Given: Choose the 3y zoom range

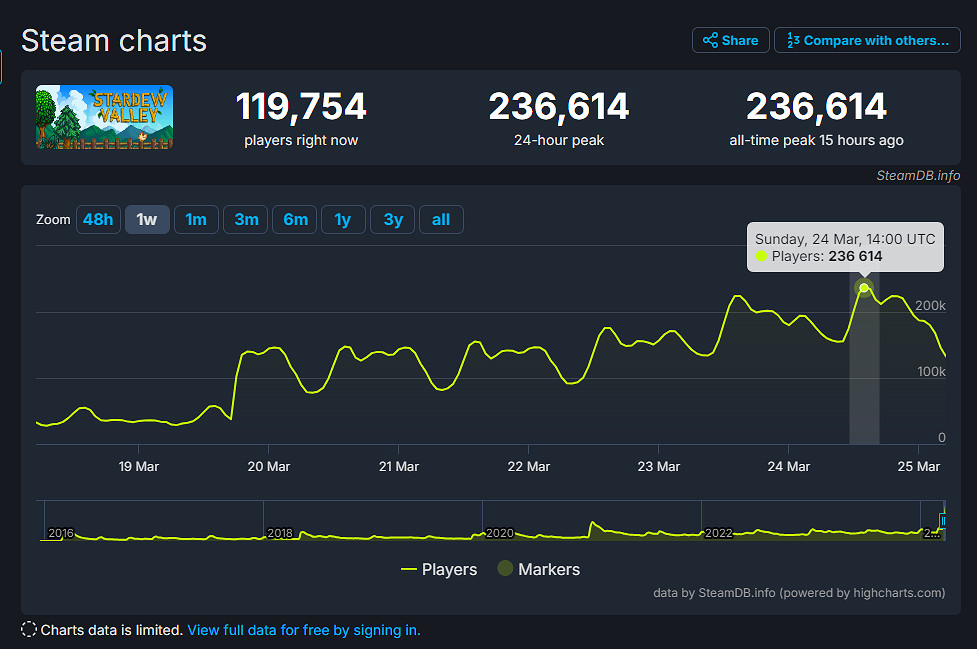Looking at the screenshot, I should 393,220.
